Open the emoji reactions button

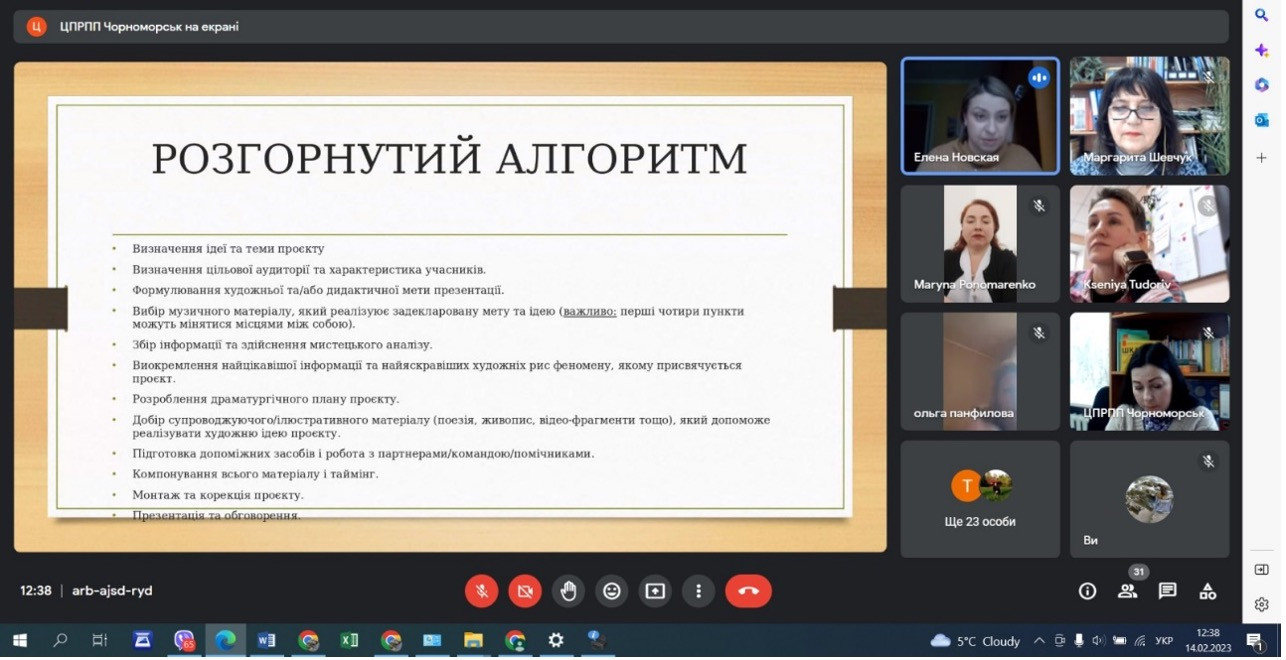(x=612, y=592)
